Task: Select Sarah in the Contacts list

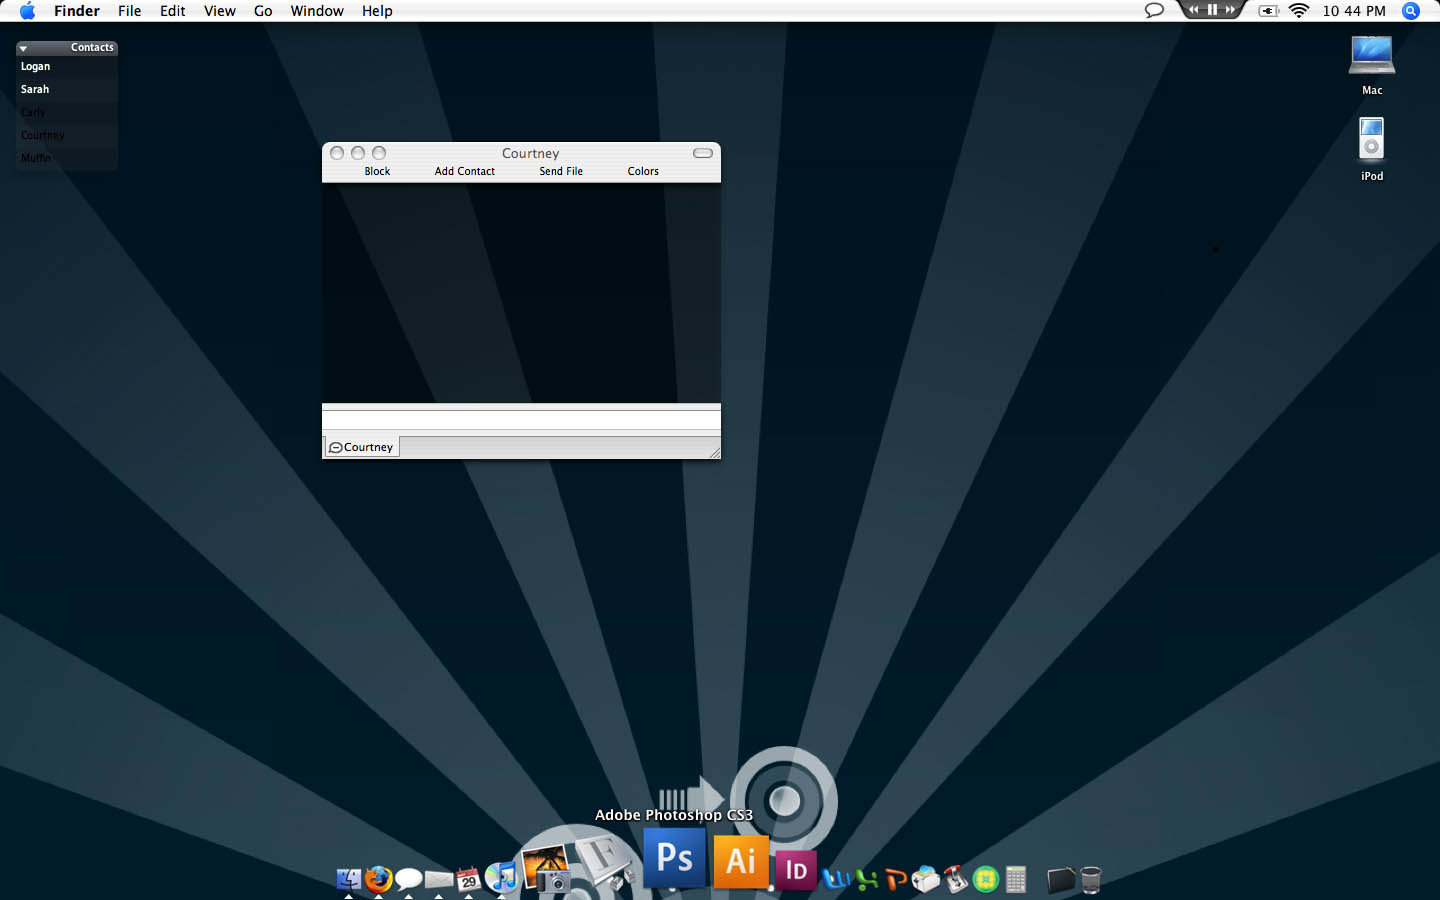Action: click(67, 89)
